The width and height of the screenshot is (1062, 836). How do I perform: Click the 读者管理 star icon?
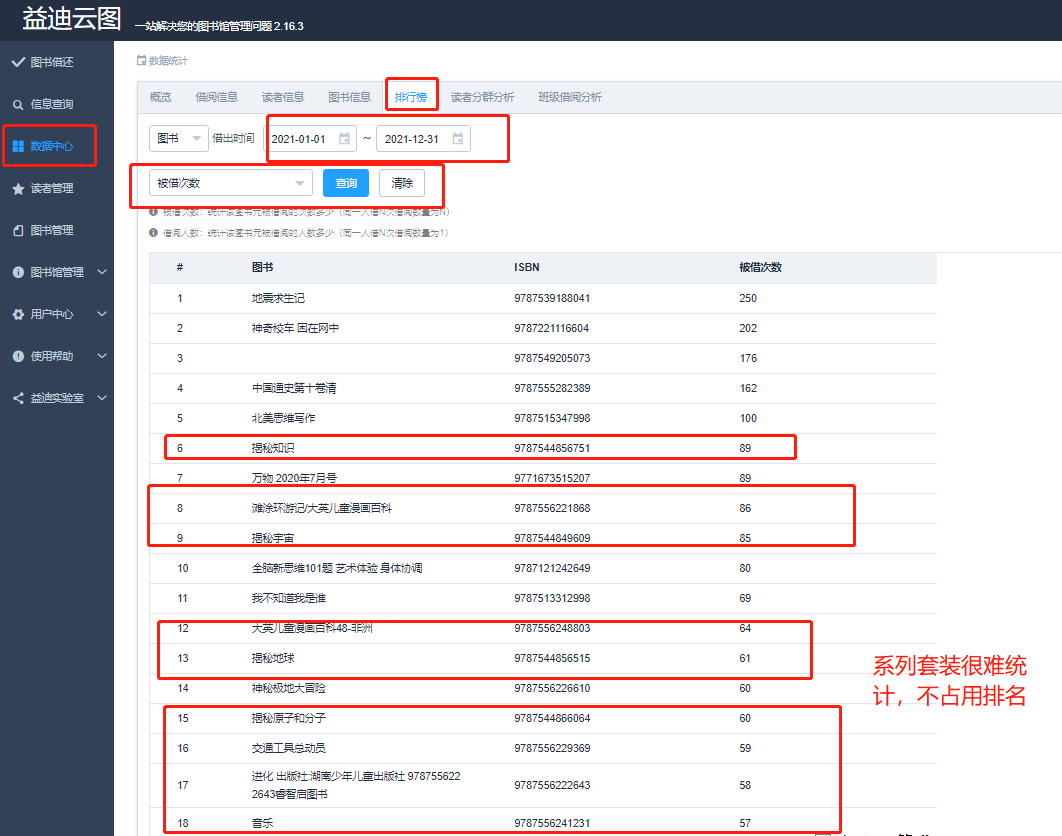pyautogui.click(x=17, y=188)
